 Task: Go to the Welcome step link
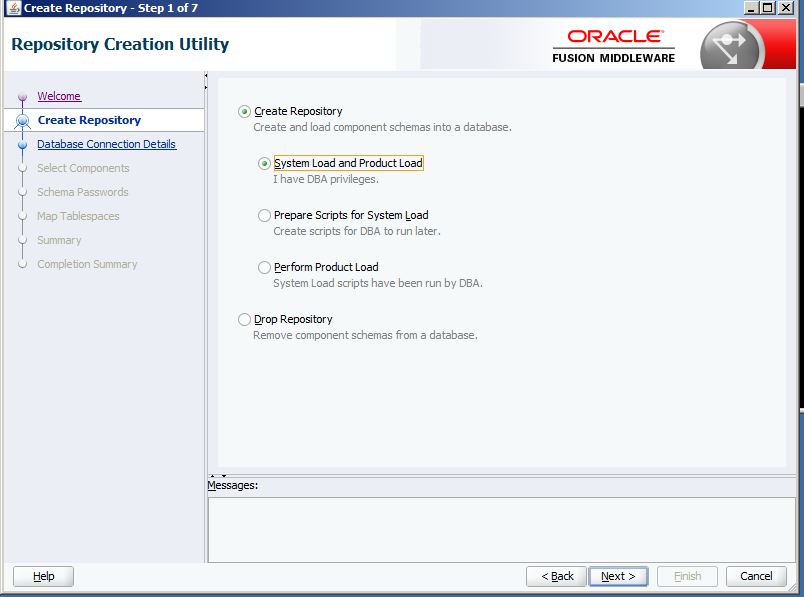pos(59,96)
